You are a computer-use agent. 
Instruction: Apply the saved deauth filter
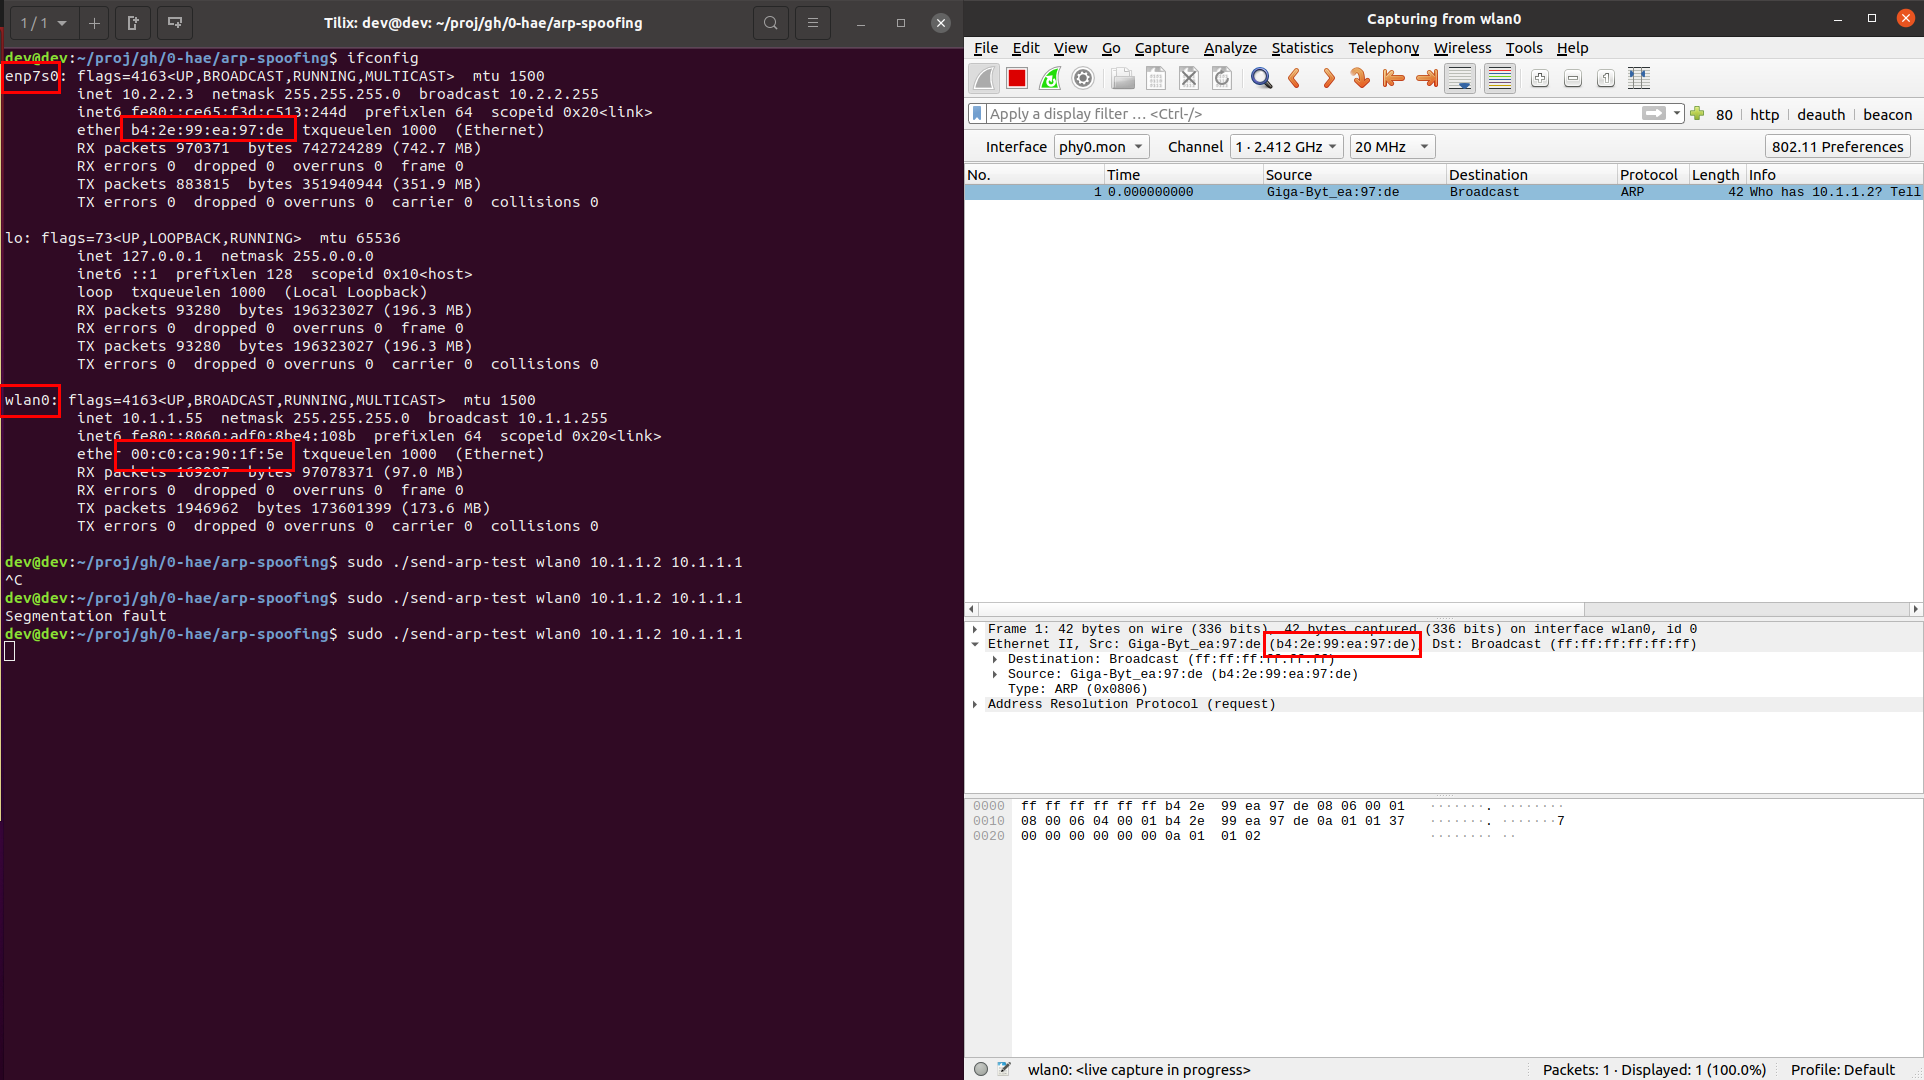click(x=1820, y=114)
